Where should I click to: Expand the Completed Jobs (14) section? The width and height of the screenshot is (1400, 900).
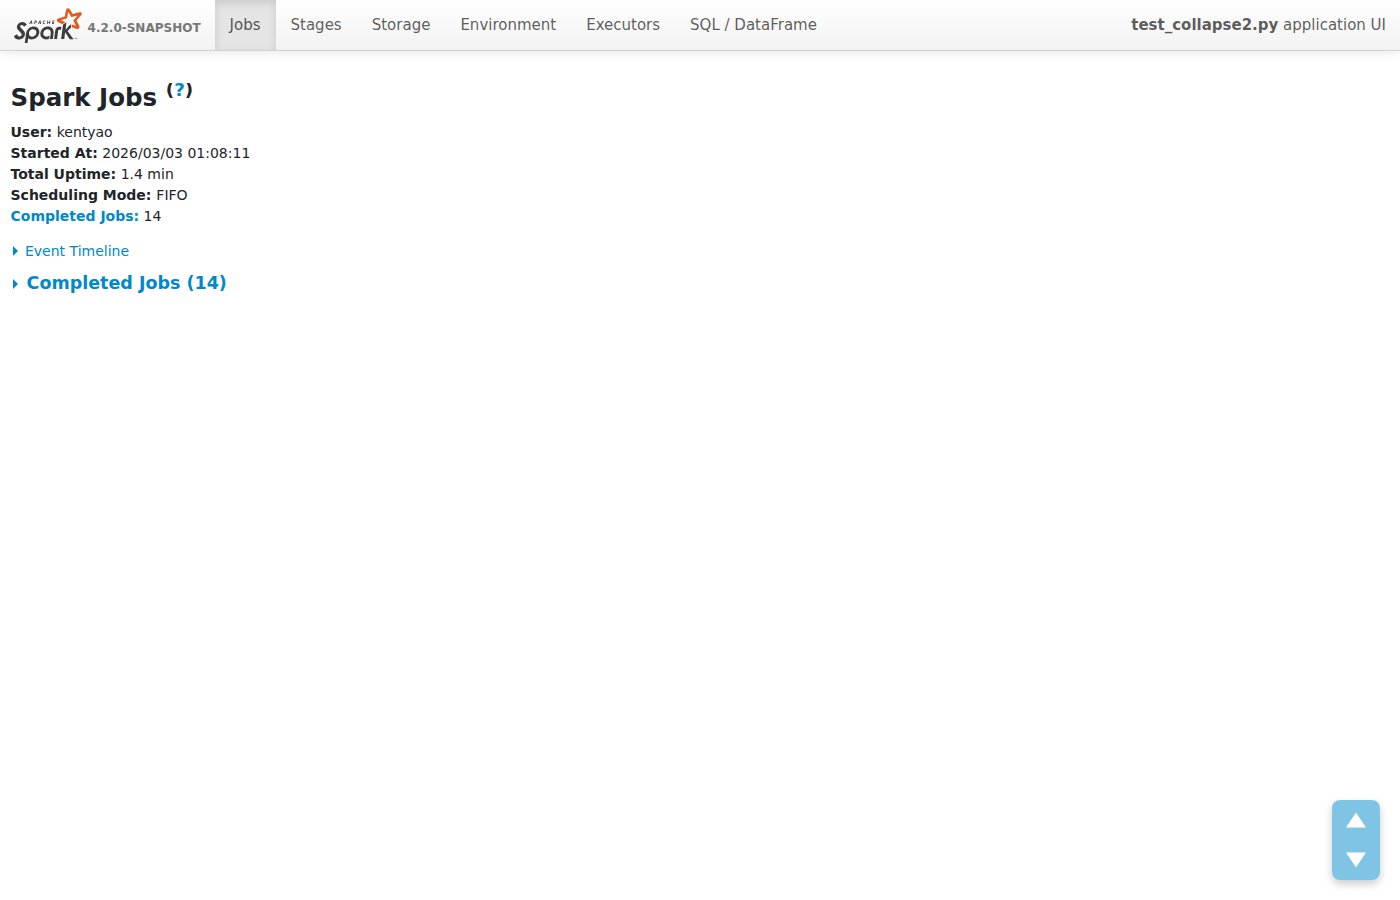(x=119, y=283)
